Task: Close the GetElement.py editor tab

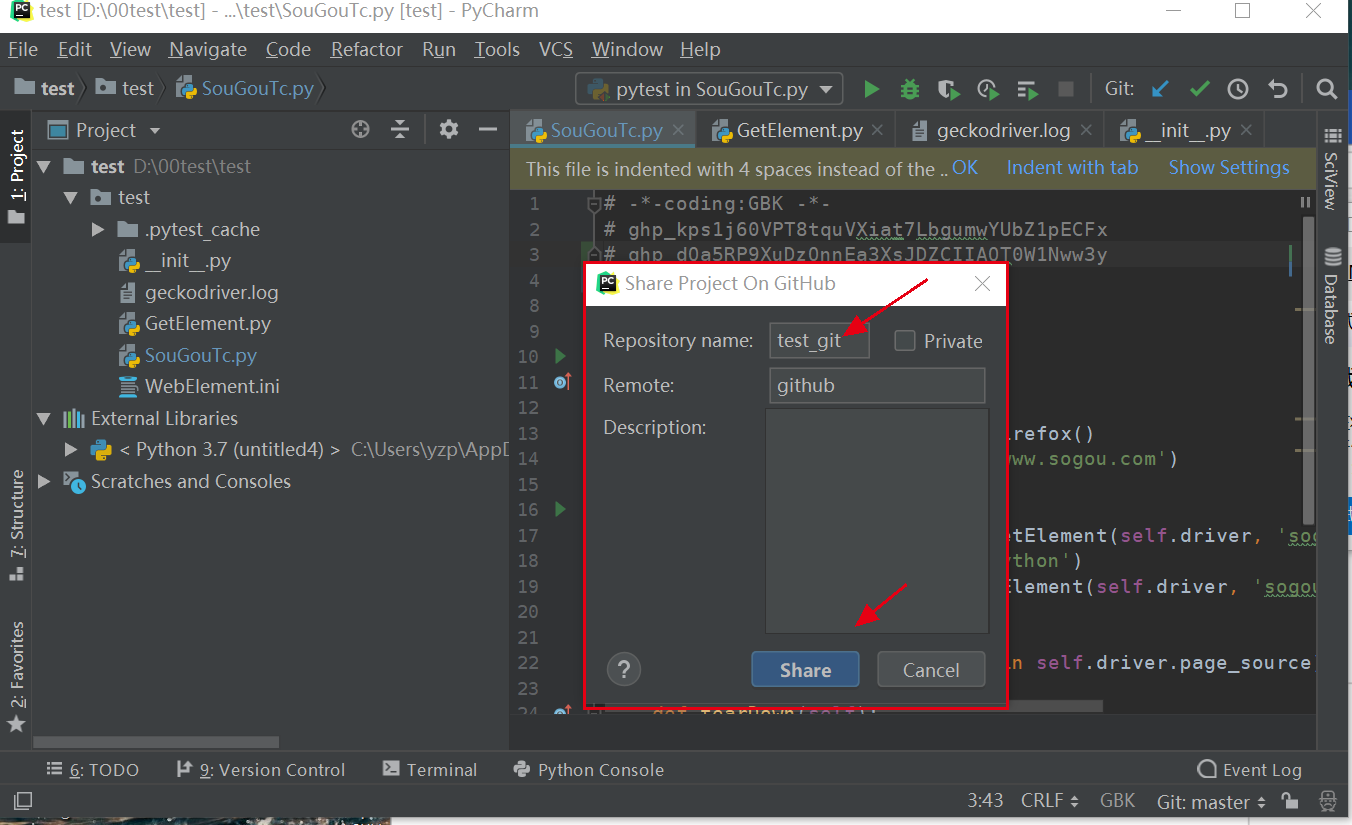Action: pos(878,130)
